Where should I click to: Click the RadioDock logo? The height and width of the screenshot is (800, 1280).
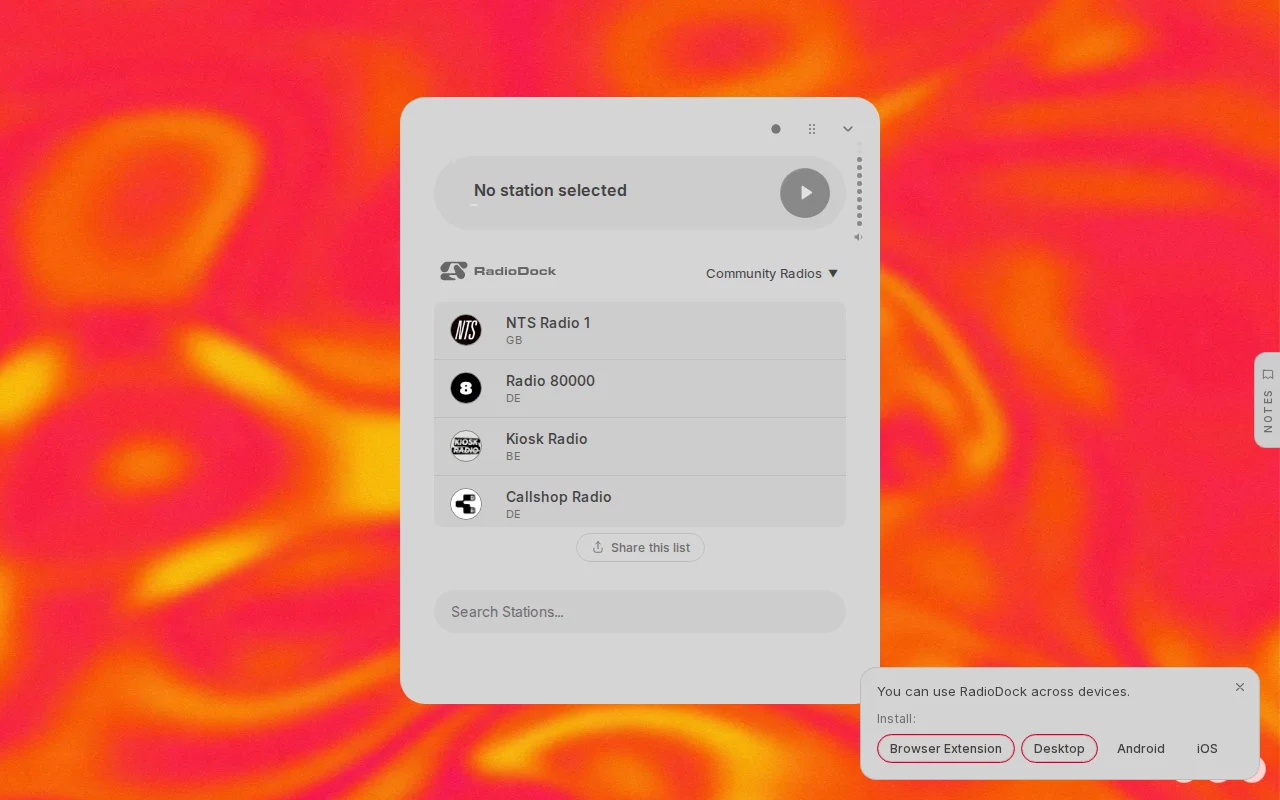pyautogui.click(x=498, y=271)
